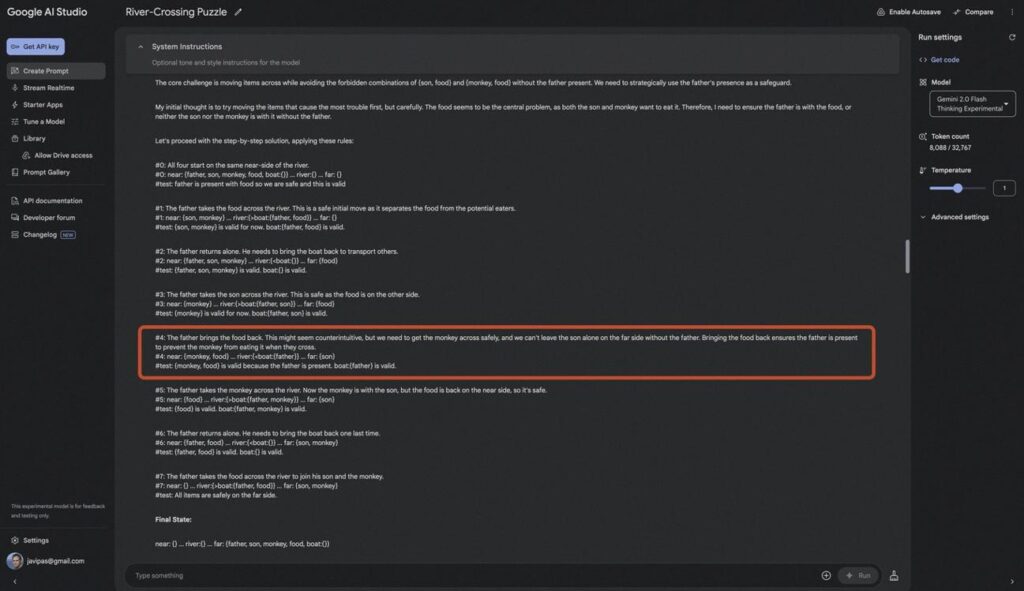Collapse the right settings panel with the arrow

[1012, 581]
